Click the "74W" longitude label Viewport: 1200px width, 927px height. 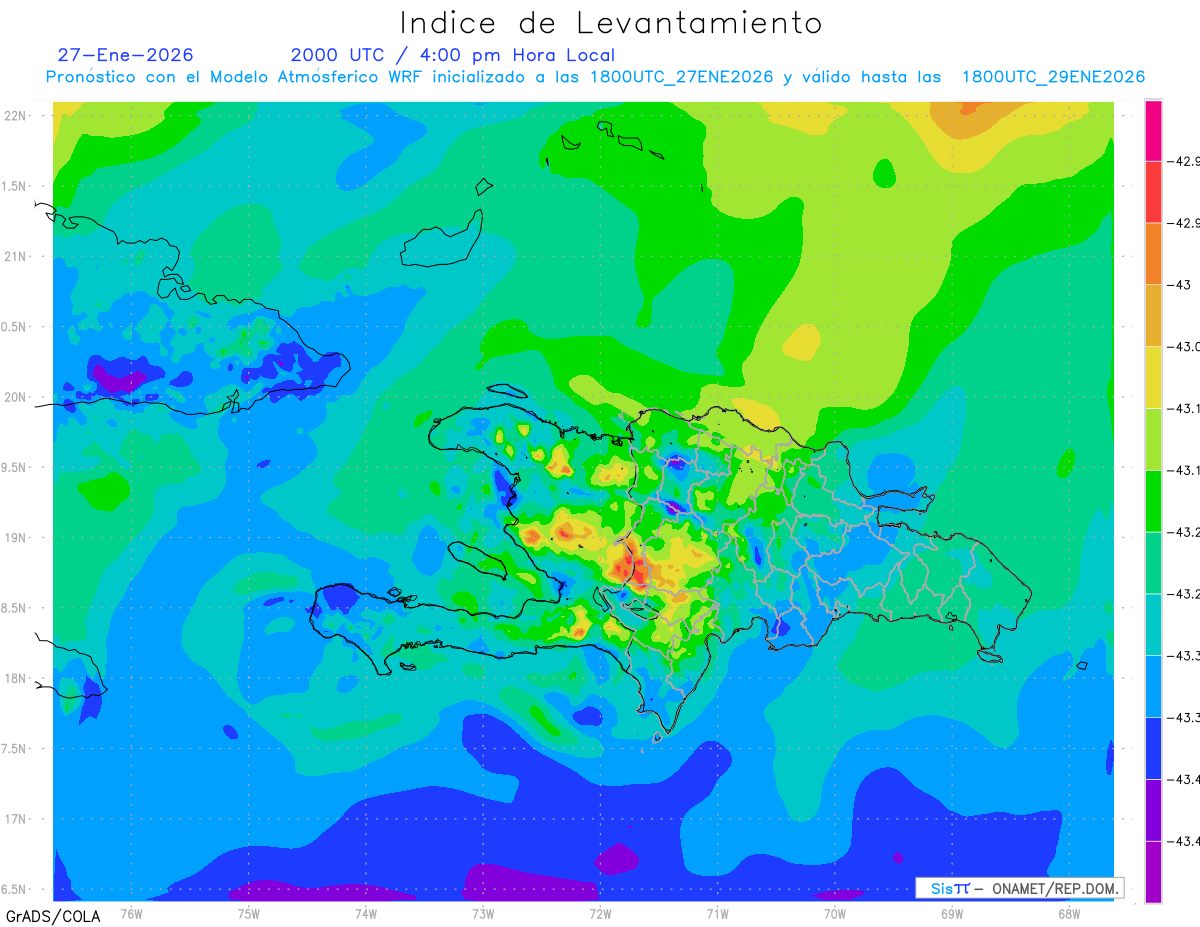tap(366, 913)
